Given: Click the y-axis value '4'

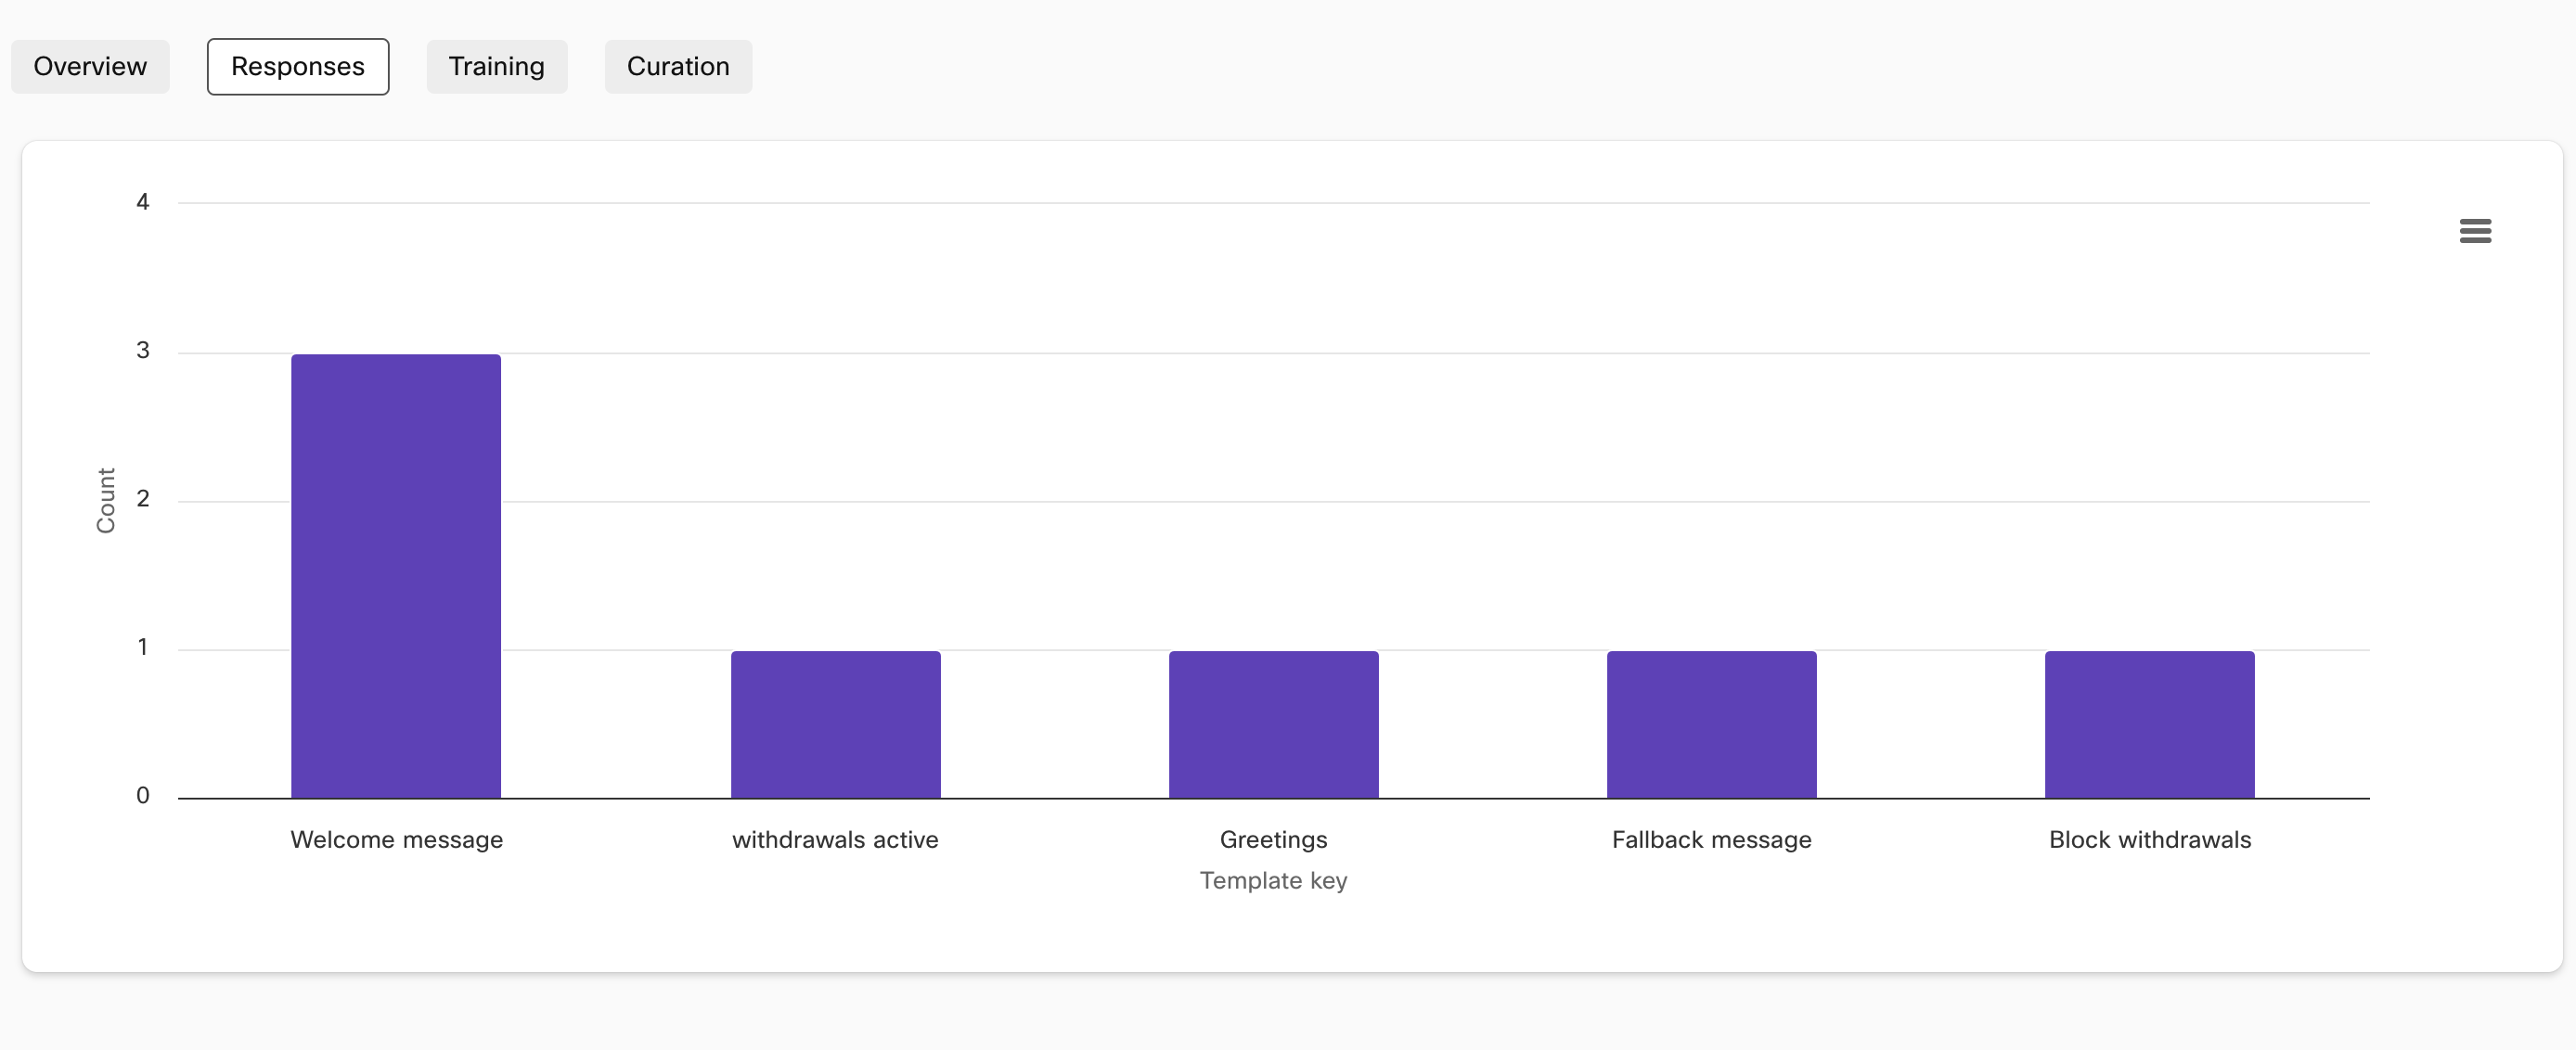Looking at the screenshot, I should [143, 202].
